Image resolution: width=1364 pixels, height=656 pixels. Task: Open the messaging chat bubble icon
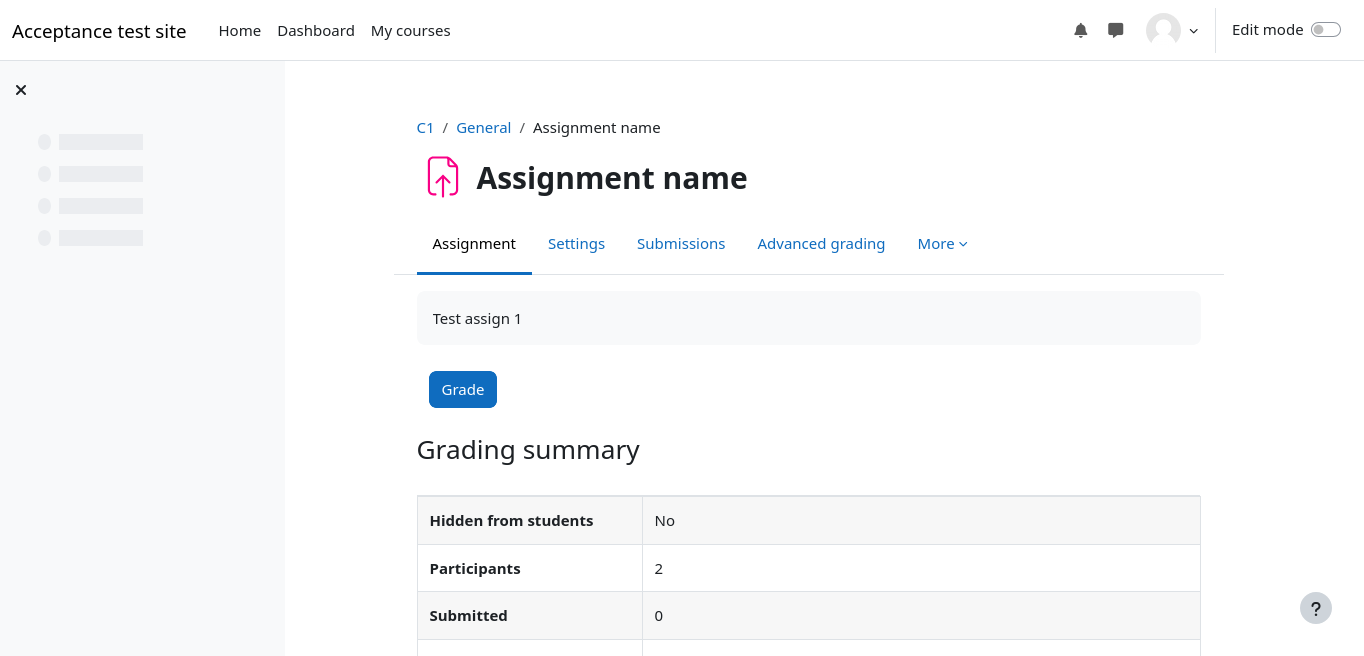(x=1116, y=31)
